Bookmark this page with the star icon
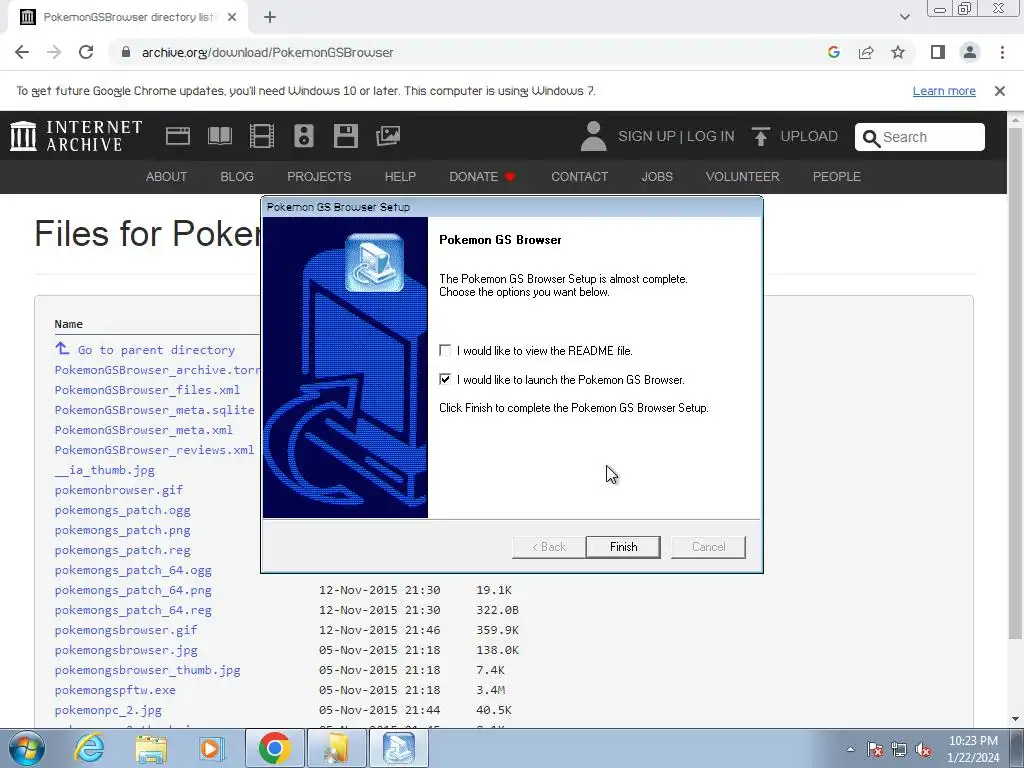1024x768 pixels. pos(898,52)
